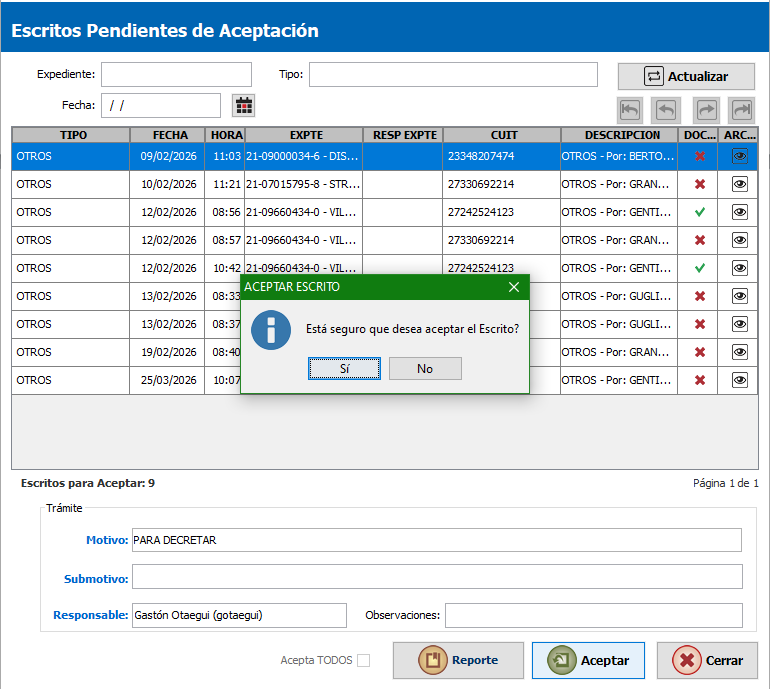Image resolution: width=770 pixels, height=689 pixels.
Task: Click the Observaciones field
Action: coord(594,615)
